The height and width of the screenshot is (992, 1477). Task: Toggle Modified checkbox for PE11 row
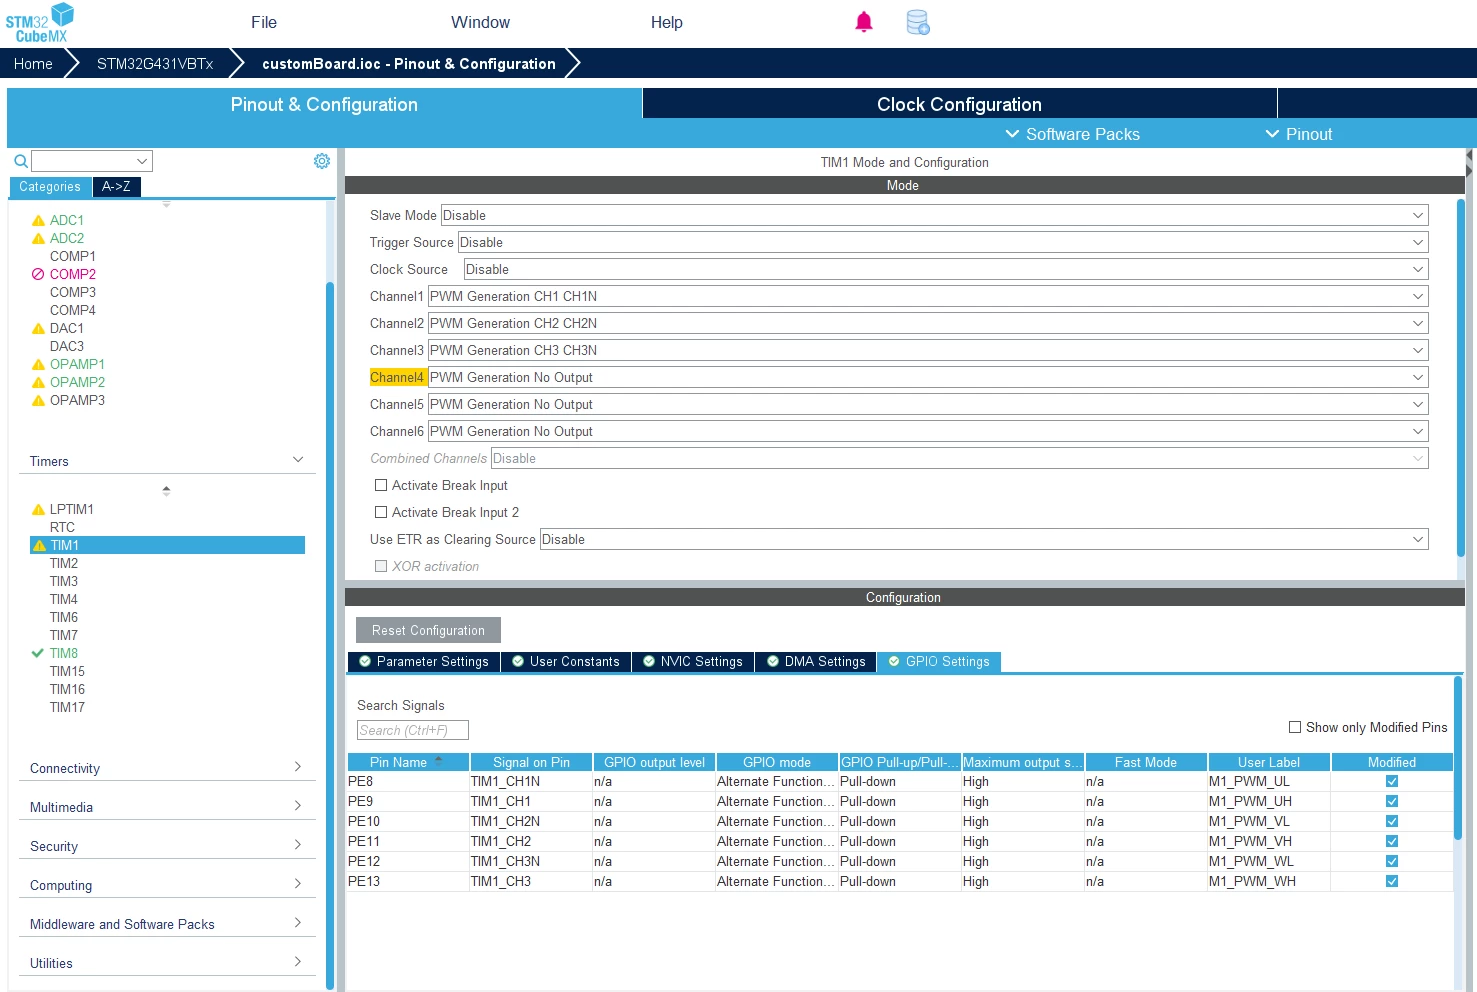1392,841
